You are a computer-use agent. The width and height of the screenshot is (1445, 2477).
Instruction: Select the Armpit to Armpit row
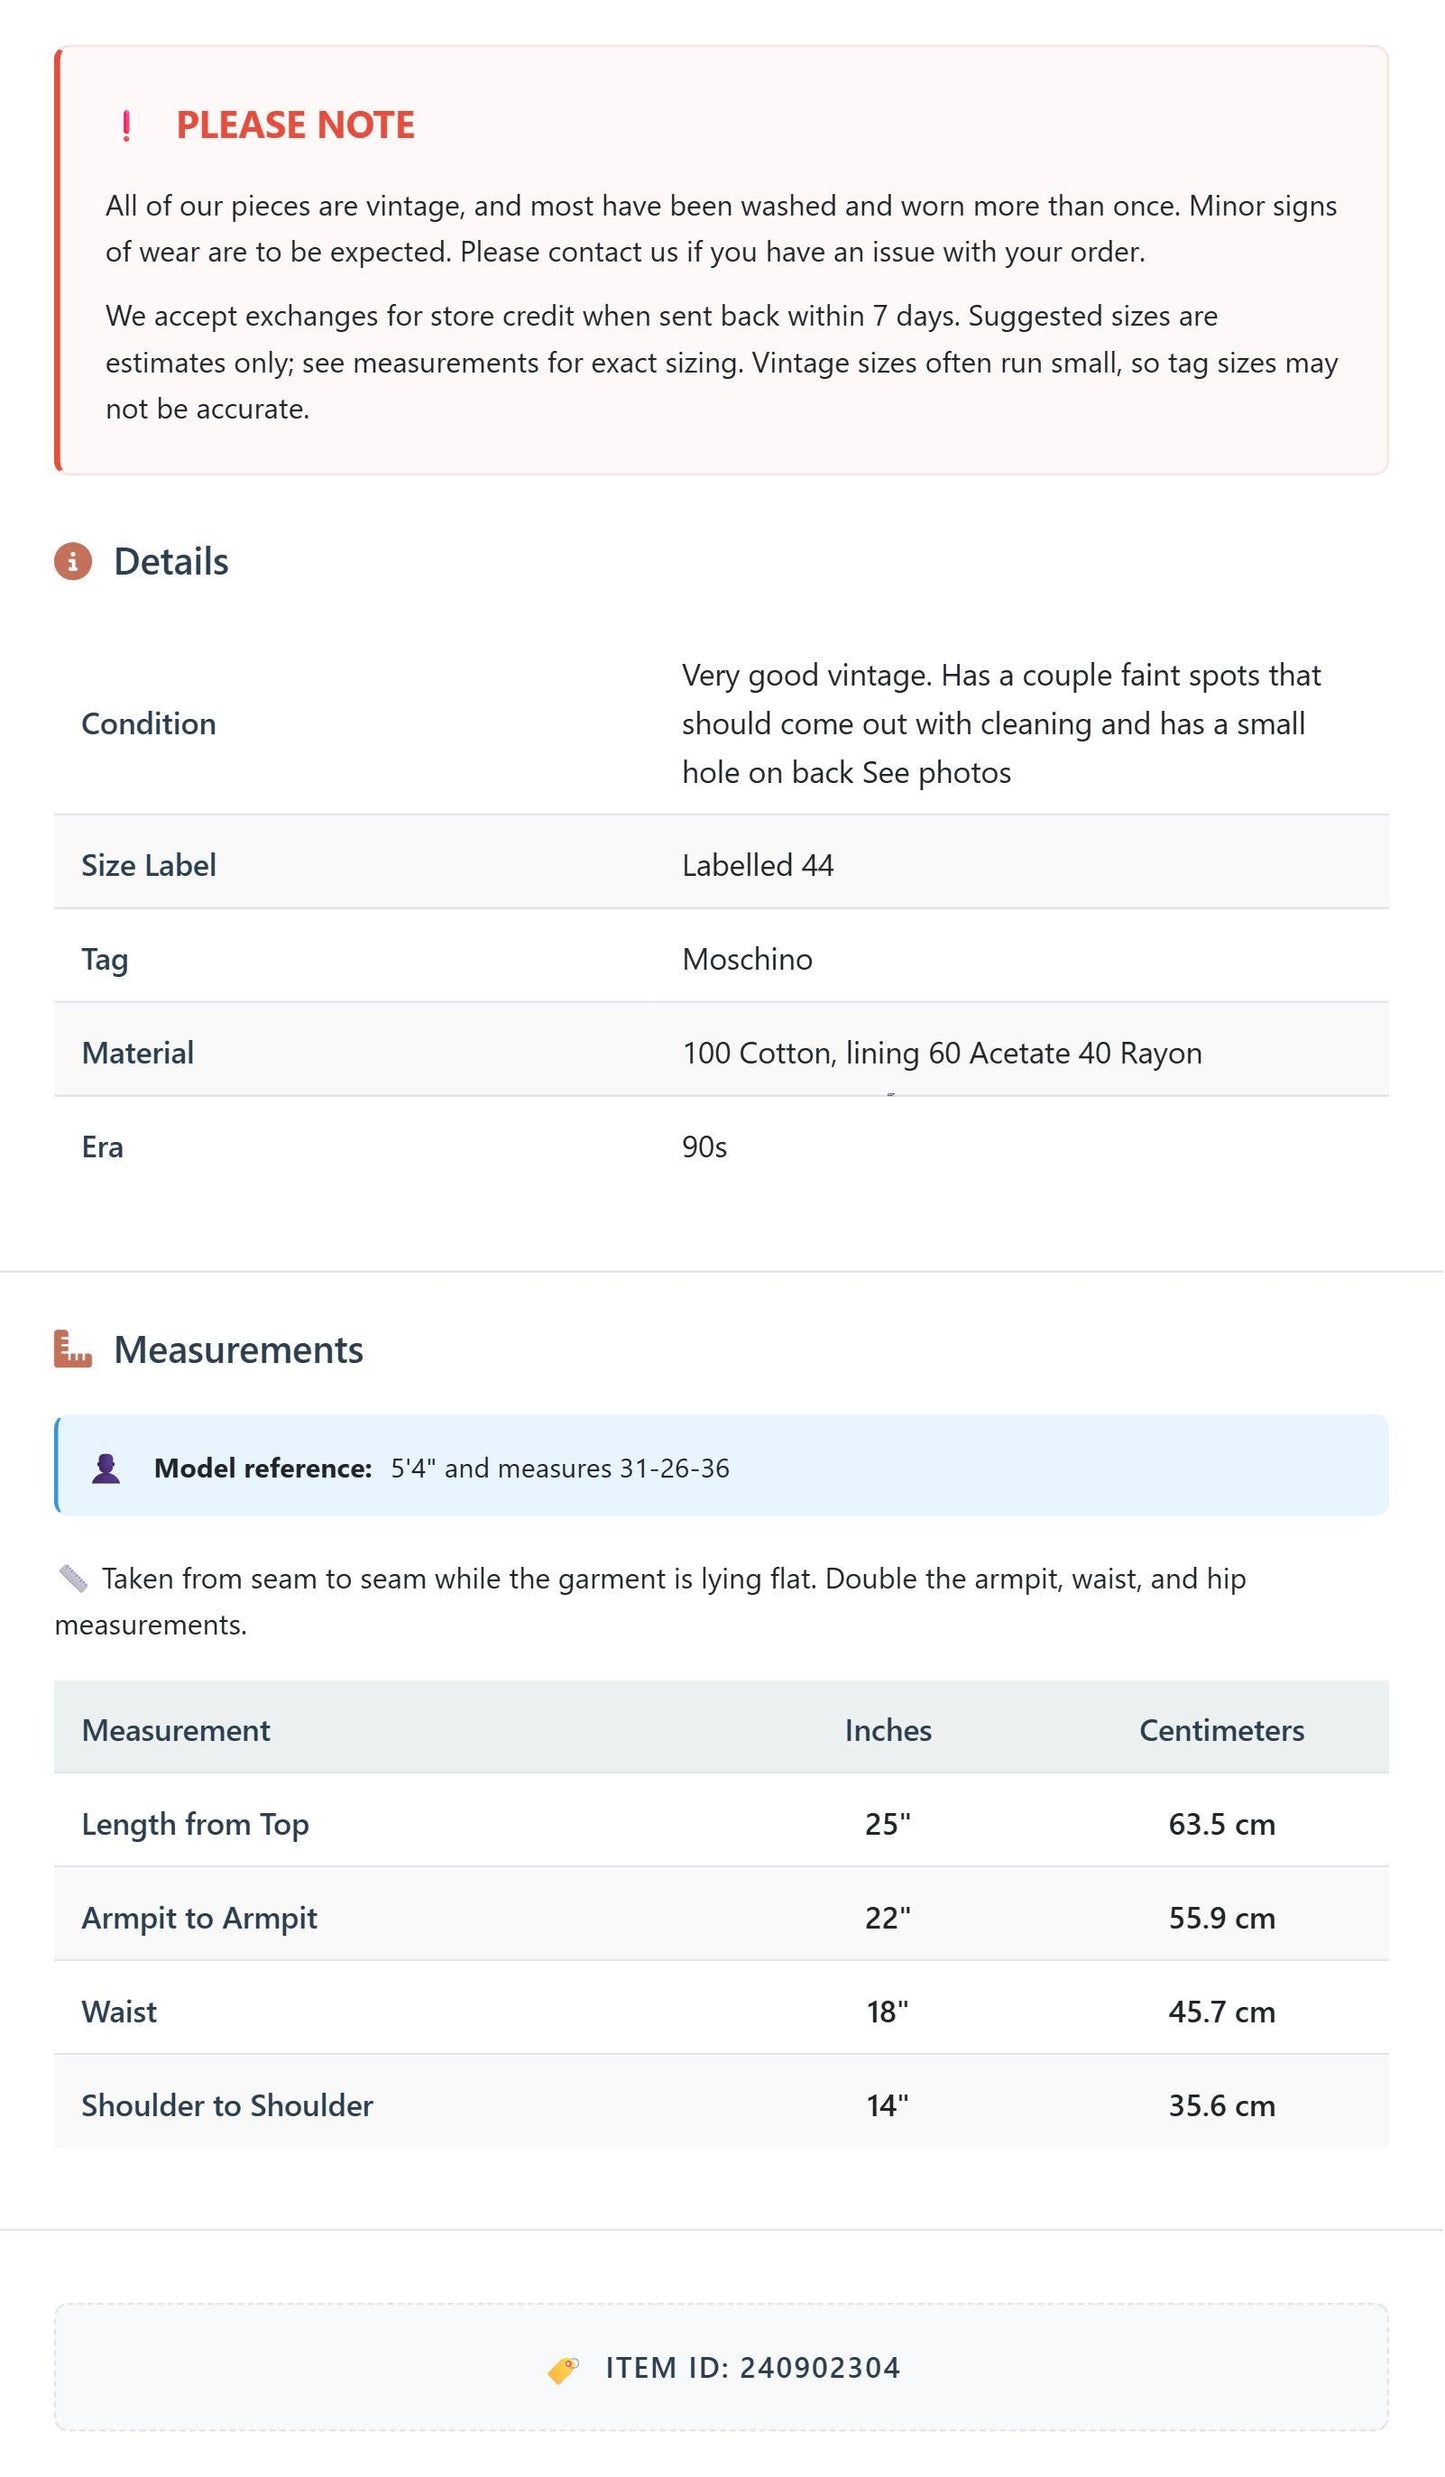pos(721,1918)
